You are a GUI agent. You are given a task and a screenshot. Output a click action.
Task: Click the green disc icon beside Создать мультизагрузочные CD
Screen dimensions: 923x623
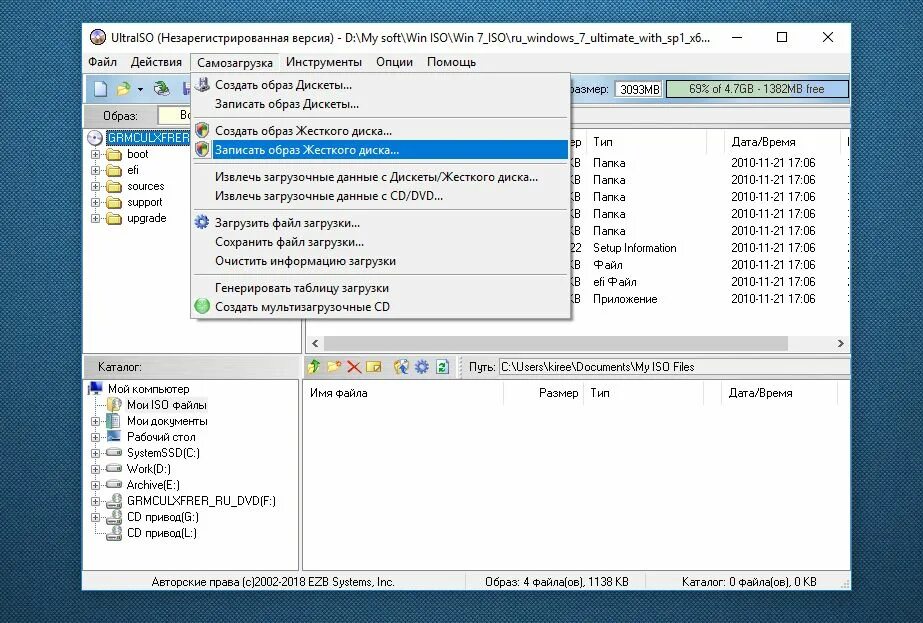(x=202, y=306)
